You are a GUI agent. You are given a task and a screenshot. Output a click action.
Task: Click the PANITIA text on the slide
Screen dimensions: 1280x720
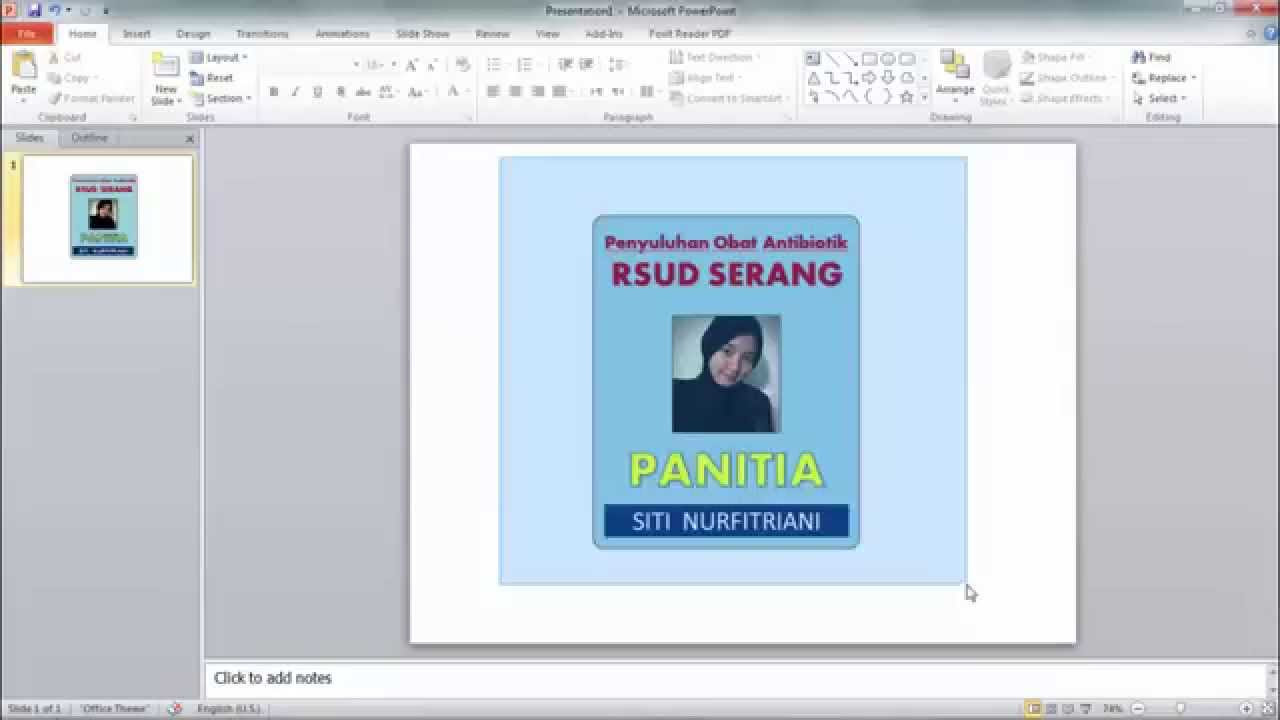(x=726, y=470)
